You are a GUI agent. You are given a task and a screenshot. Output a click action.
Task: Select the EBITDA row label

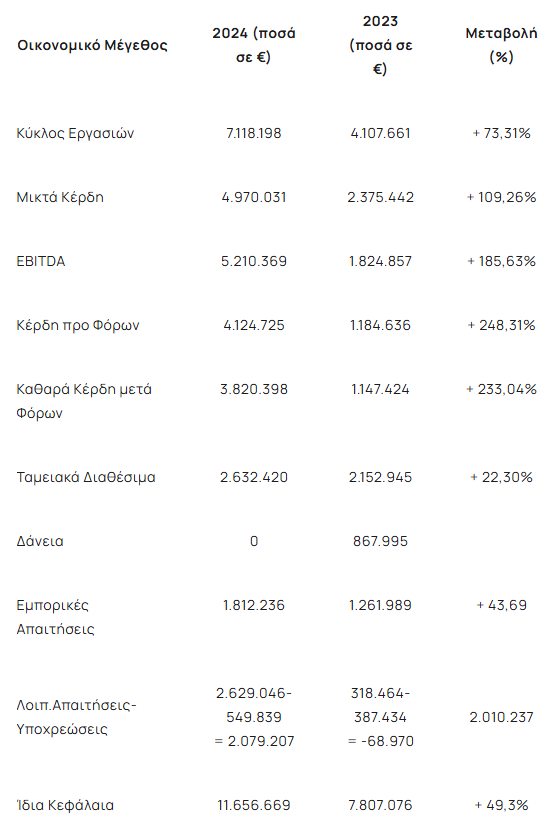pos(41,262)
